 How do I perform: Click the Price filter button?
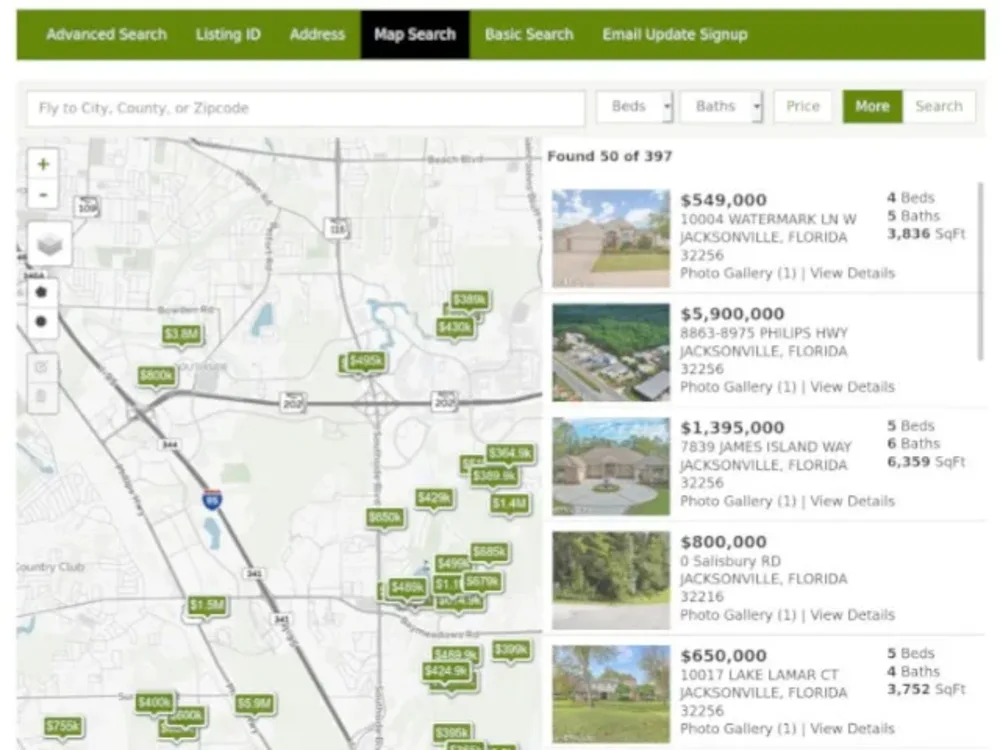tap(803, 107)
